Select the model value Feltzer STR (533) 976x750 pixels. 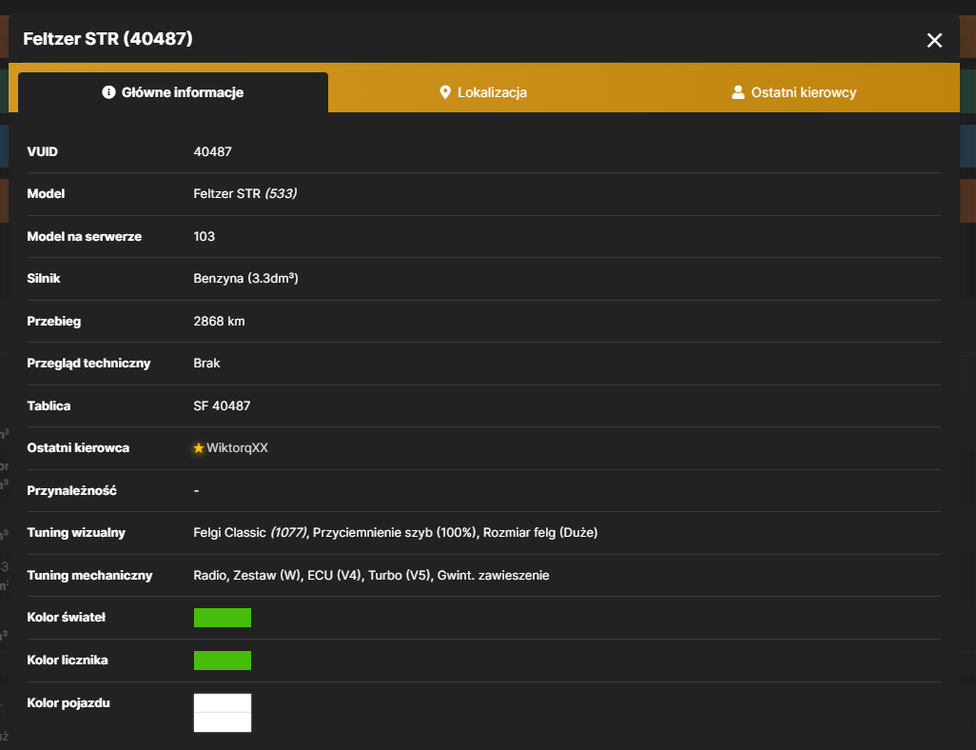tap(245, 194)
